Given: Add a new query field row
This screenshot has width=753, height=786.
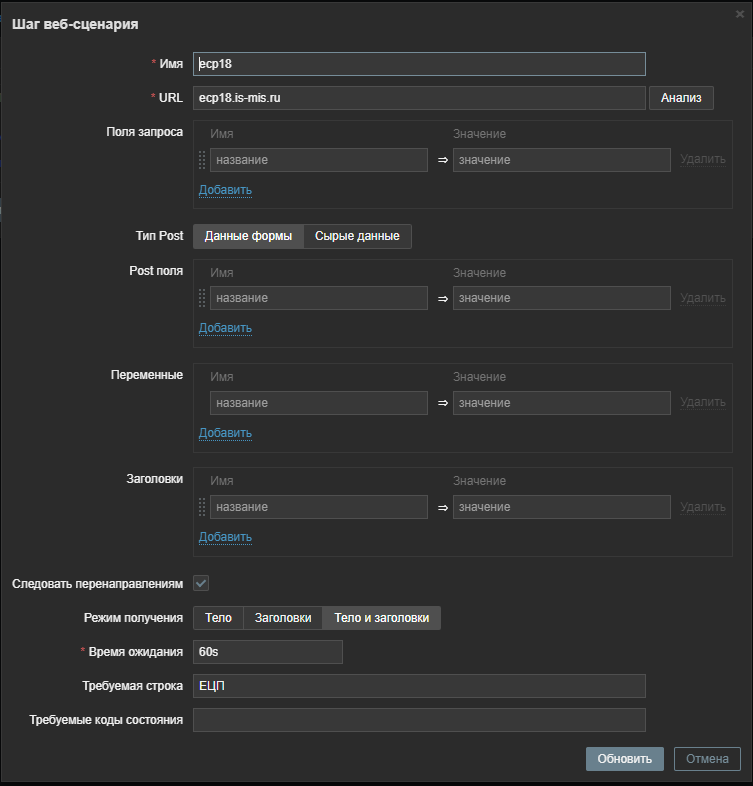Looking at the screenshot, I should coord(225,190).
